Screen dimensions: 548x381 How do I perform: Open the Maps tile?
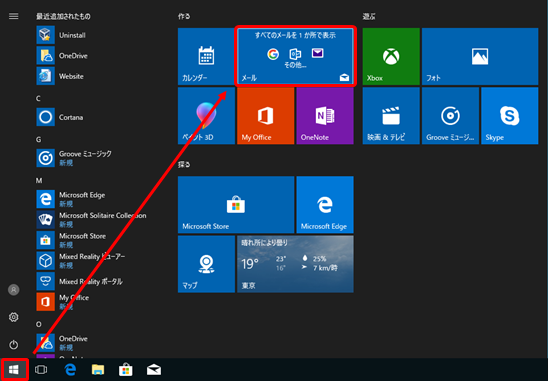(x=206, y=264)
